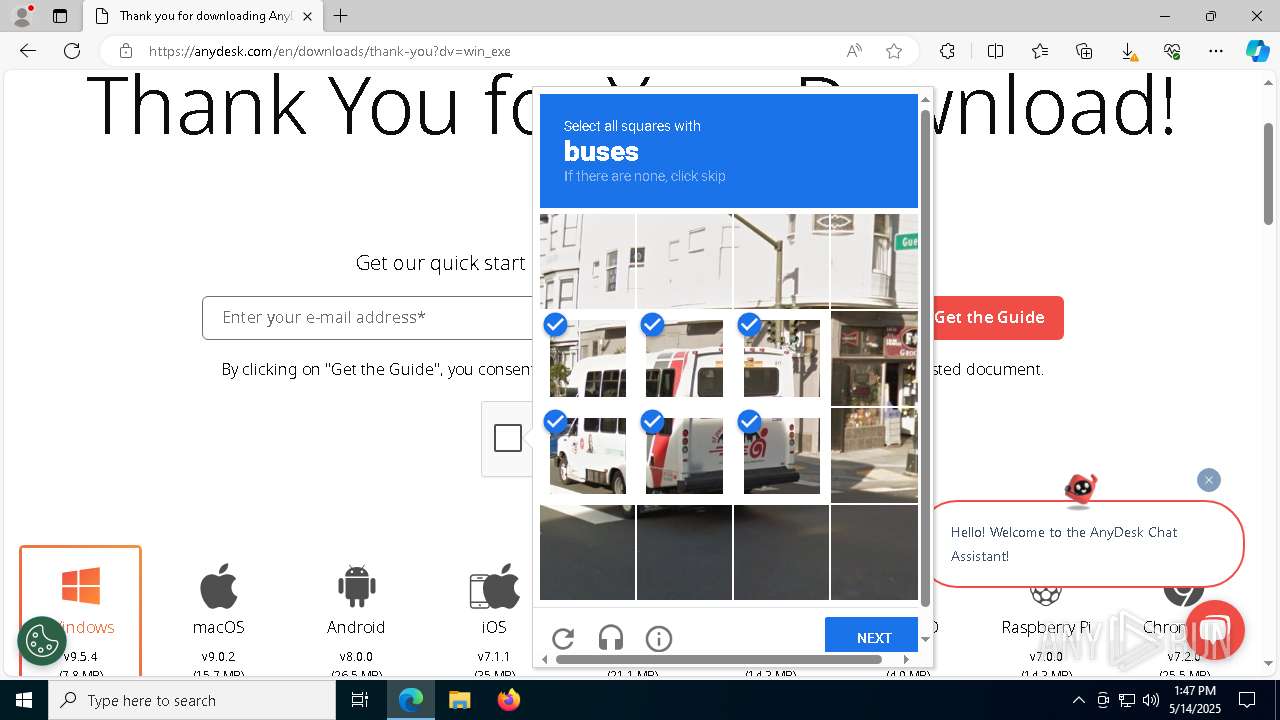Open Downloads panel
Image resolution: width=1280 pixels, height=720 pixels.
point(1128,51)
